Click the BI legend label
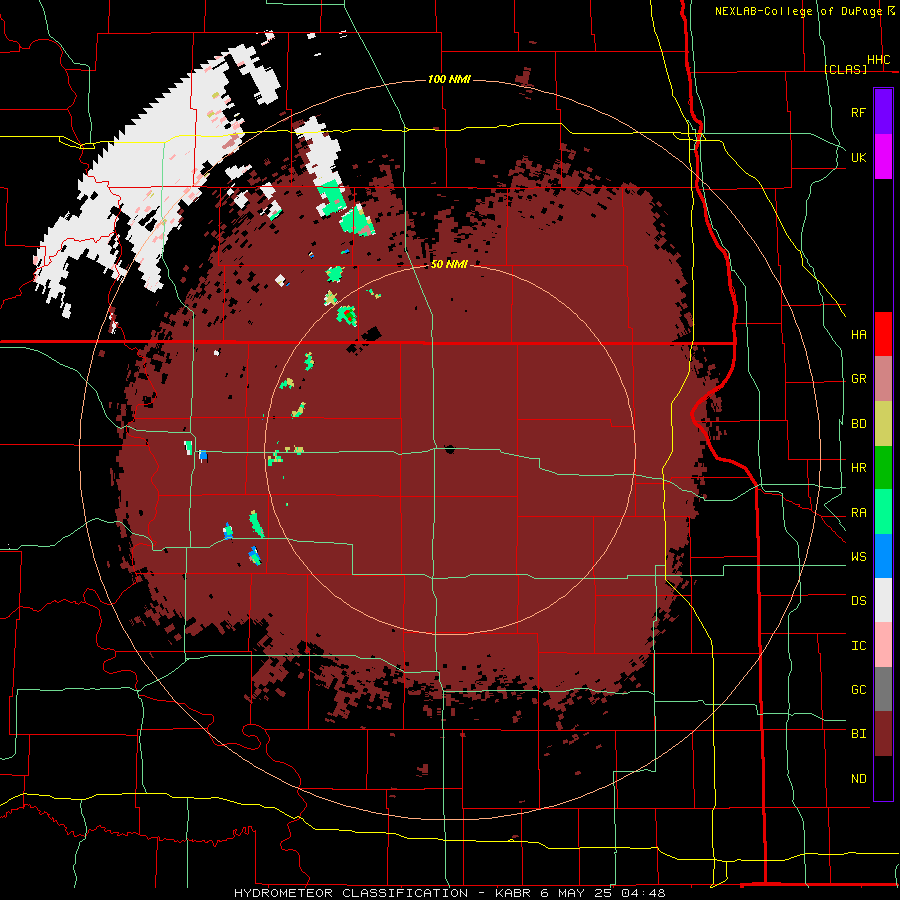 (858, 734)
